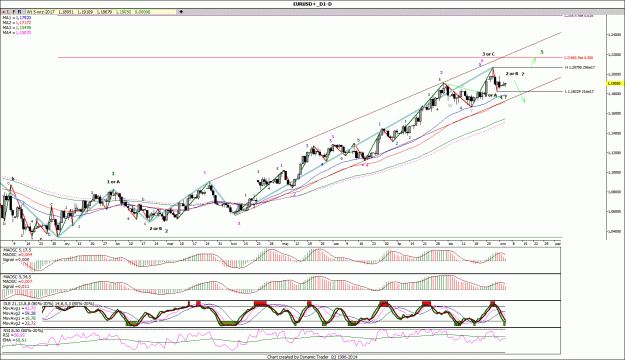Click the EURUSD chart window title
The width and height of the screenshot is (625, 360).
point(312,4)
